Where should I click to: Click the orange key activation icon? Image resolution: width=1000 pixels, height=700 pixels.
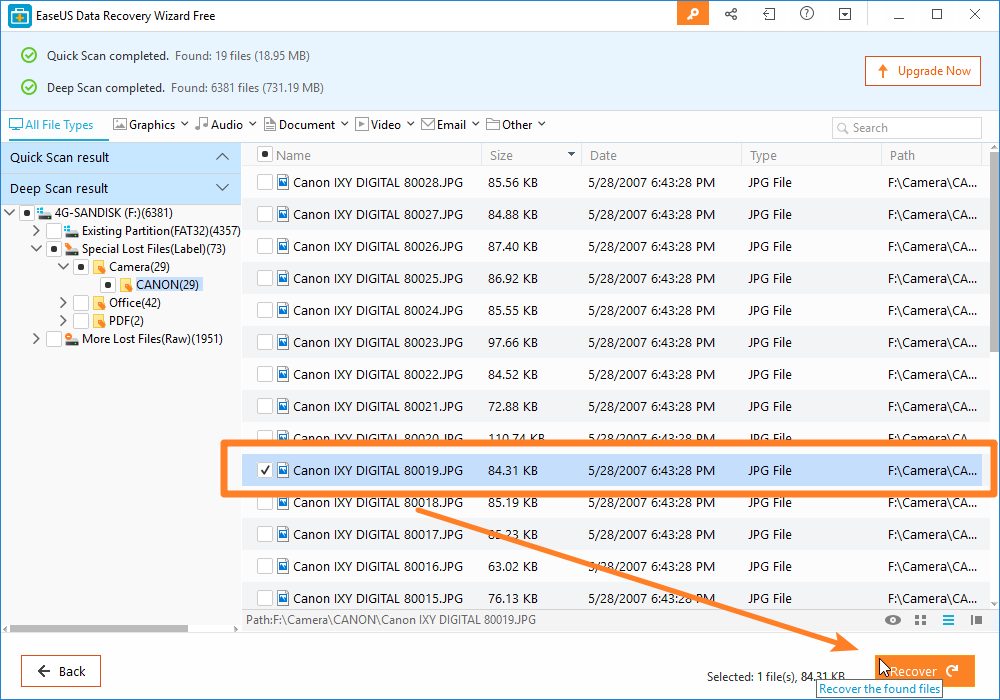coord(693,14)
